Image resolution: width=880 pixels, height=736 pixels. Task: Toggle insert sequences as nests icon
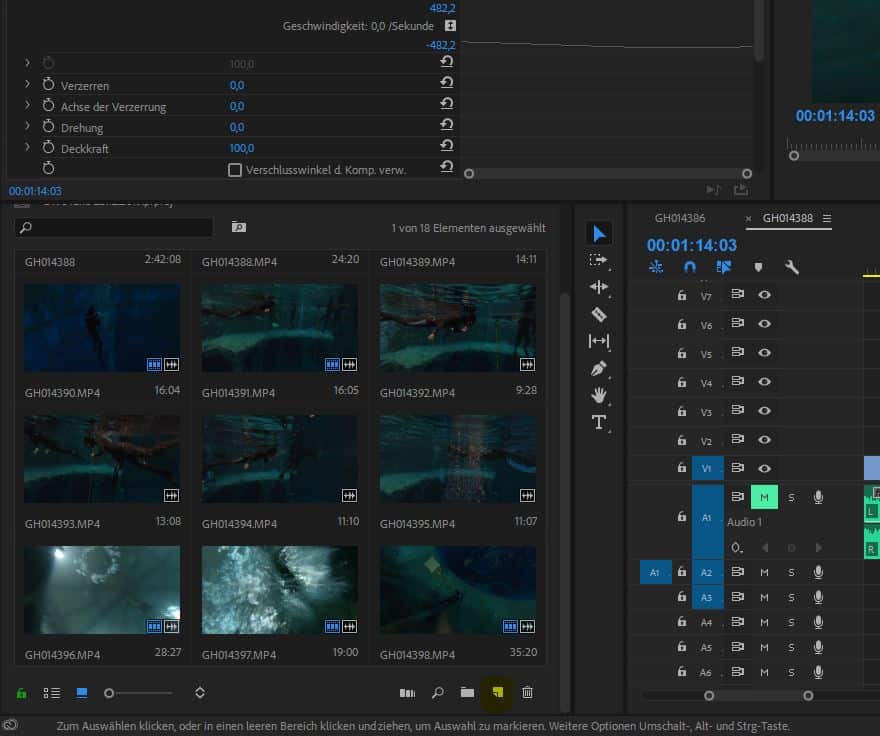pos(656,267)
